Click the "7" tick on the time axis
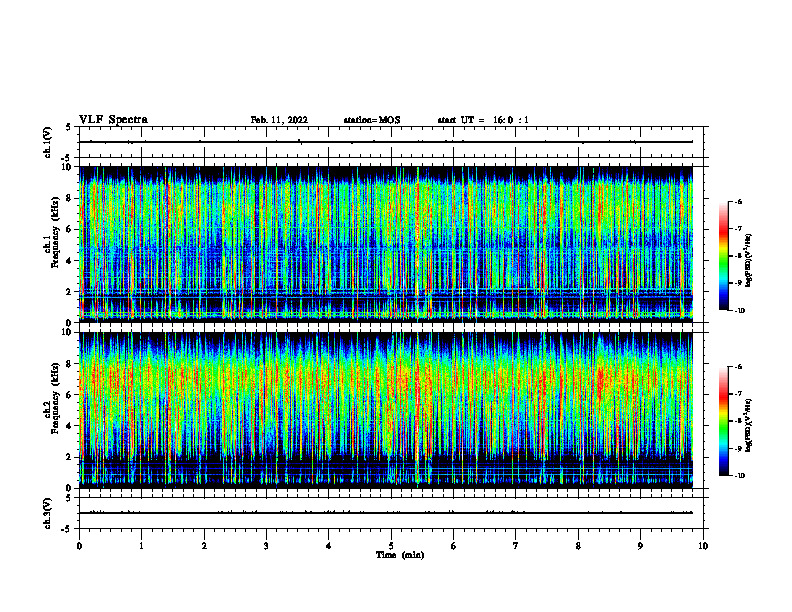The height and width of the screenshot is (612, 792). [x=516, y=546]
